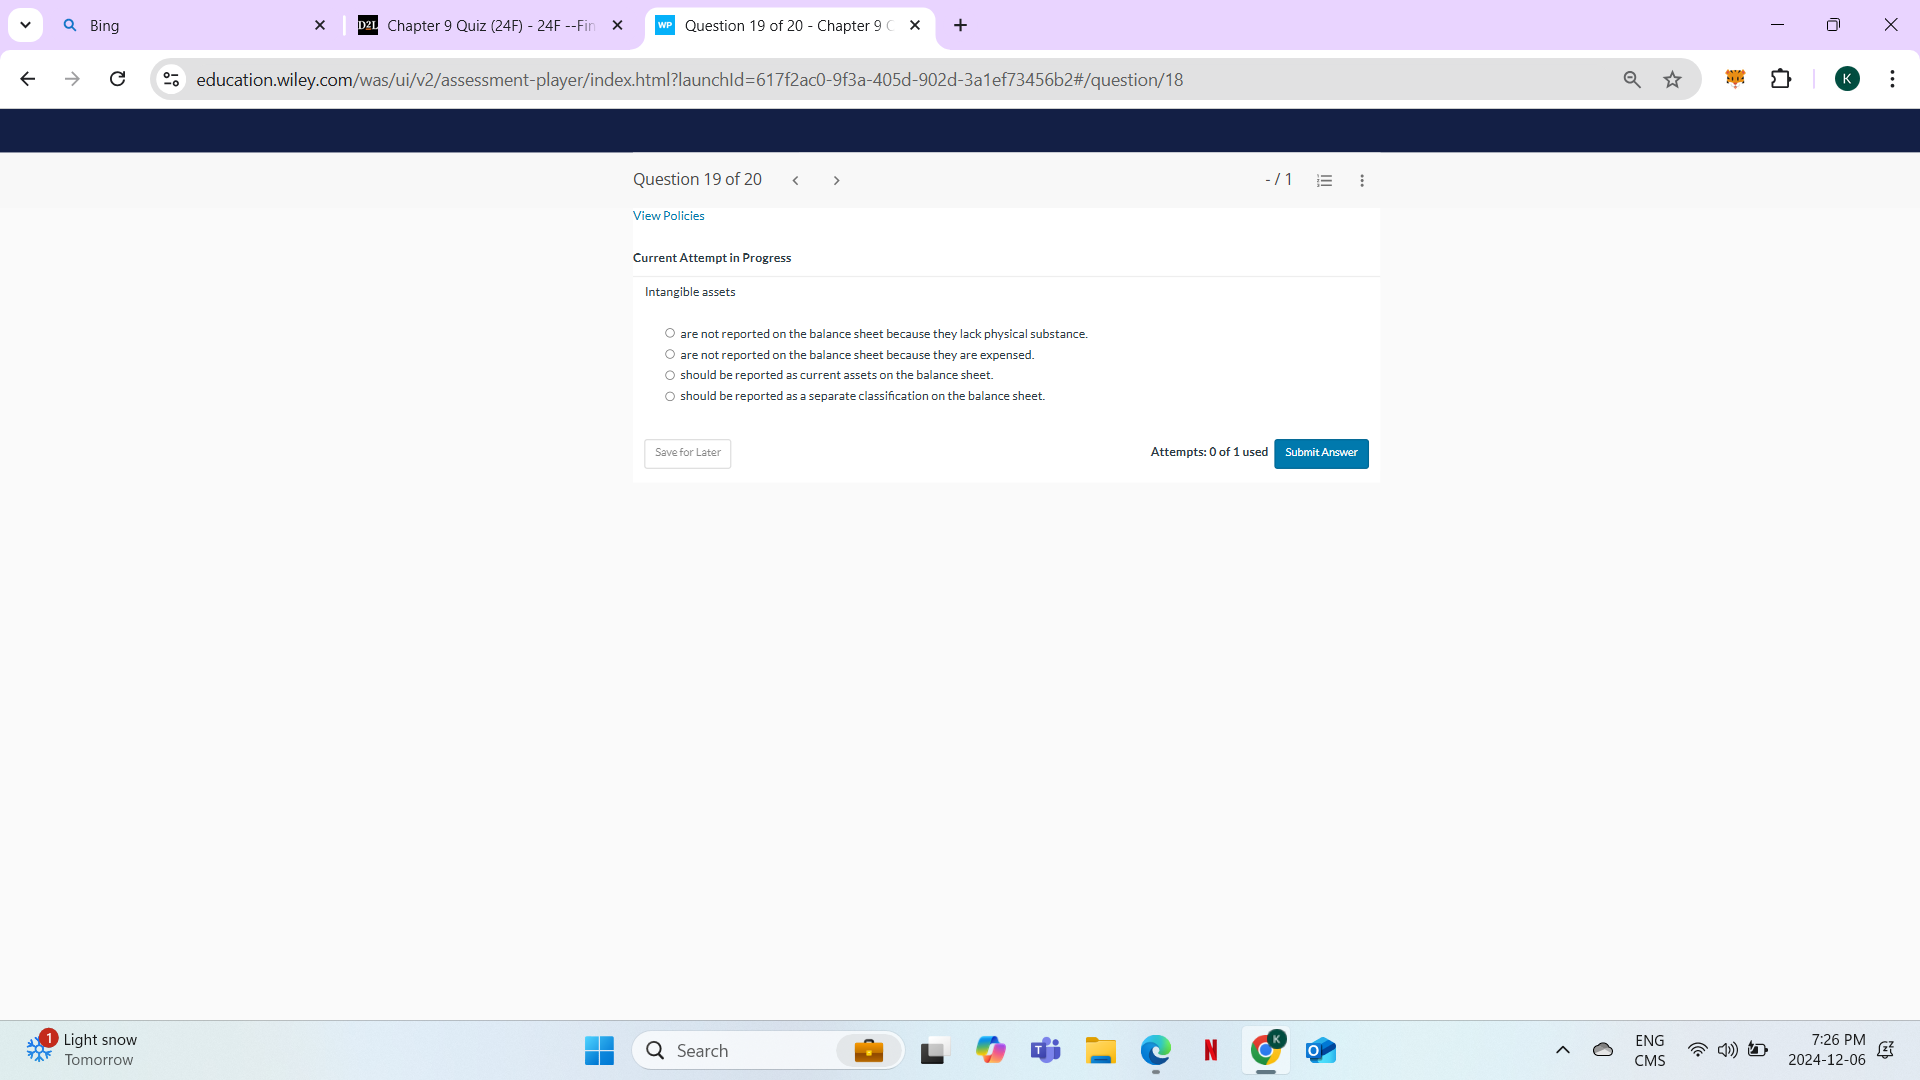Open the View Policies link
The image size is (1920, 1080).
668,215
